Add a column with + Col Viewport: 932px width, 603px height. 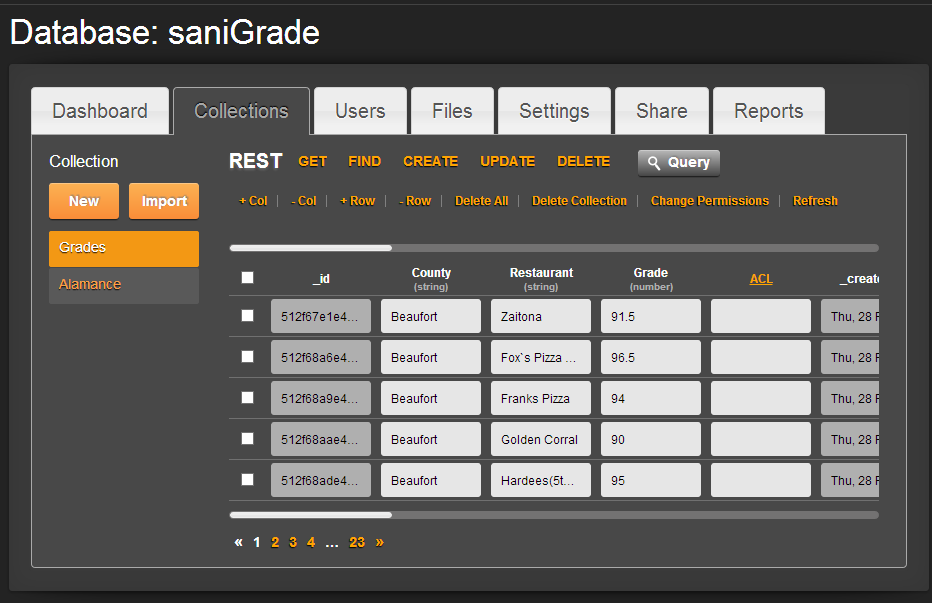click(253, 201)
